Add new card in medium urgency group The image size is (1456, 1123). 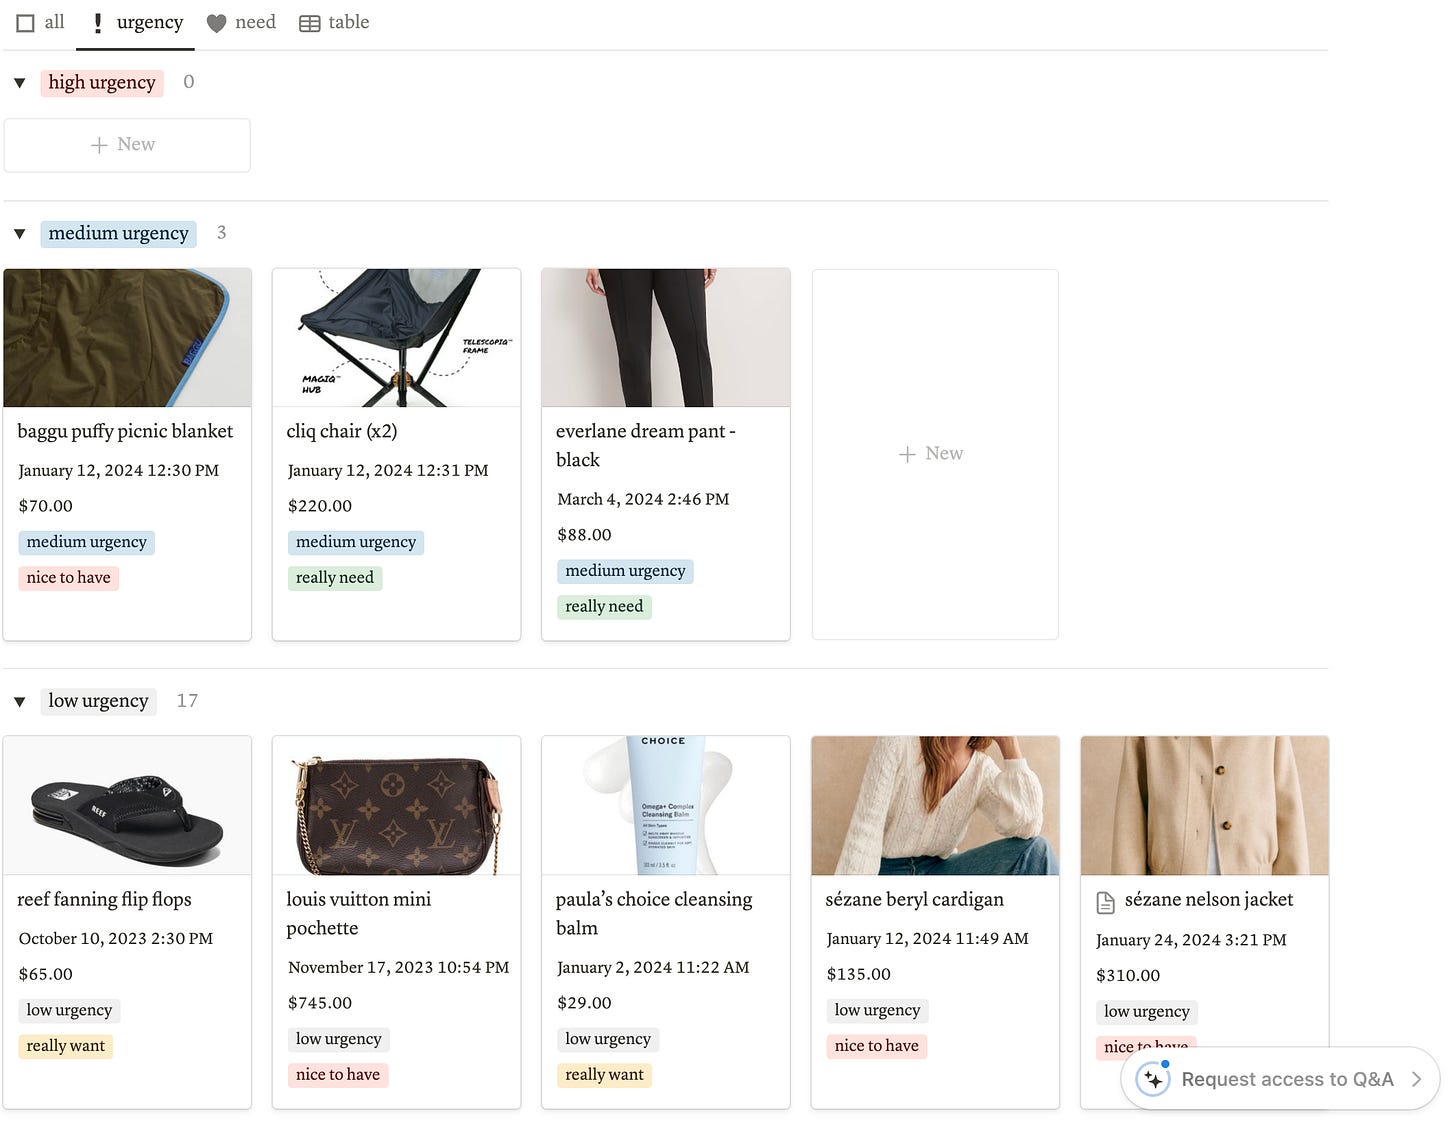click(x=935, y=454)
